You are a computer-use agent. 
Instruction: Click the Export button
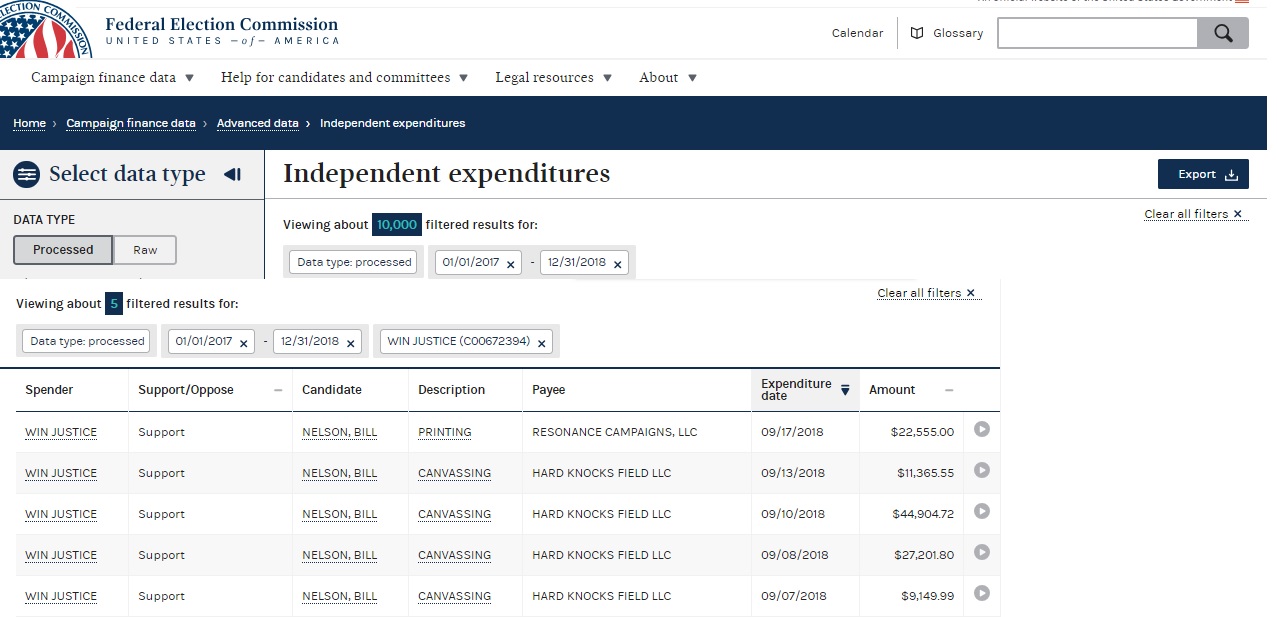click(x=1204, y=174)
